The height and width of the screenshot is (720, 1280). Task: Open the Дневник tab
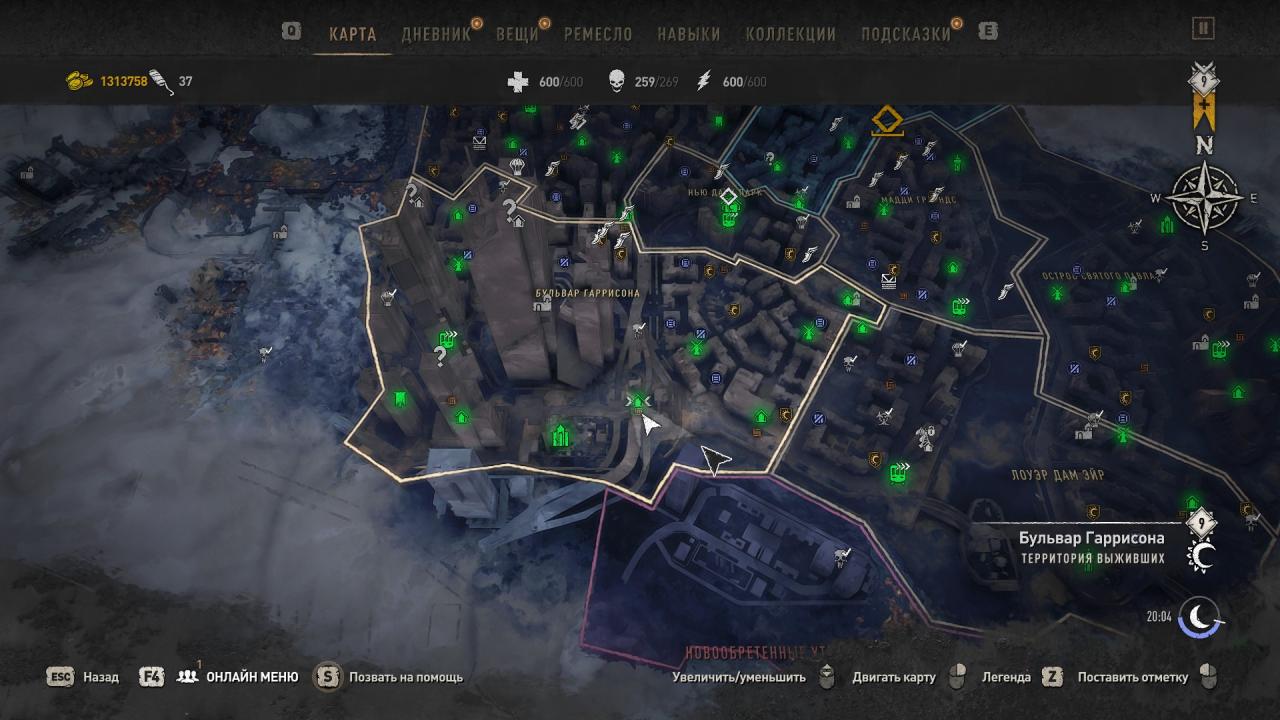tap(436, 33)
